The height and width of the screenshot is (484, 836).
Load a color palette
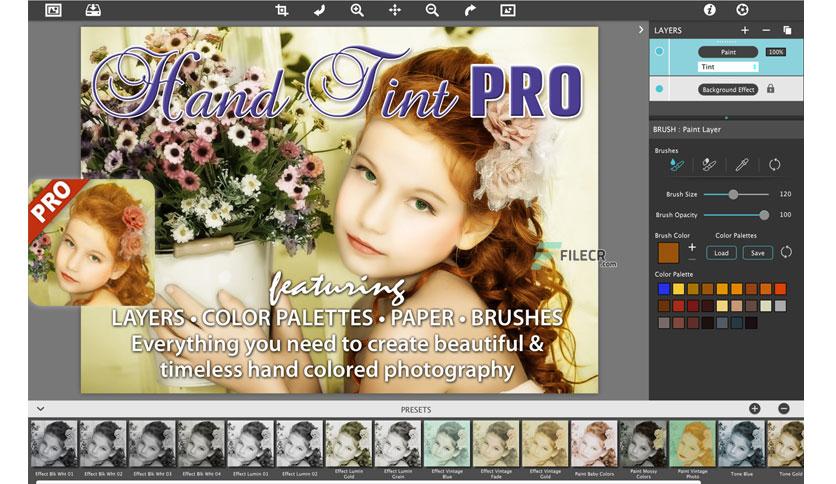(x=721, y=253)
